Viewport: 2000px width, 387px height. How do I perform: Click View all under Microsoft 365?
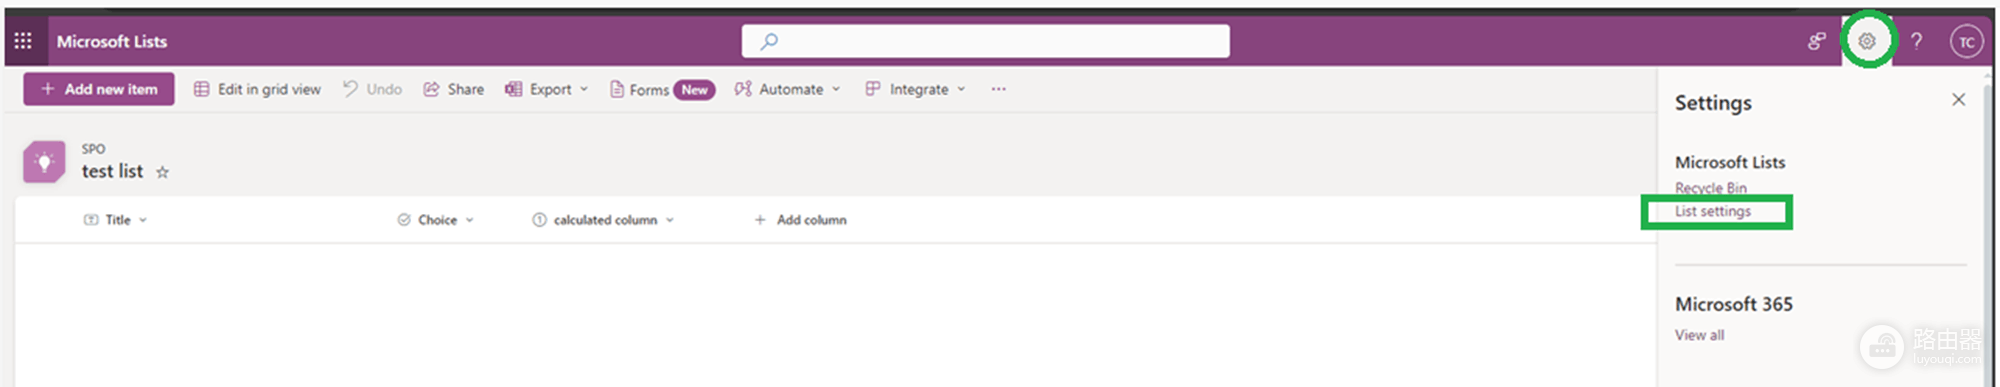click(1699, 335)
